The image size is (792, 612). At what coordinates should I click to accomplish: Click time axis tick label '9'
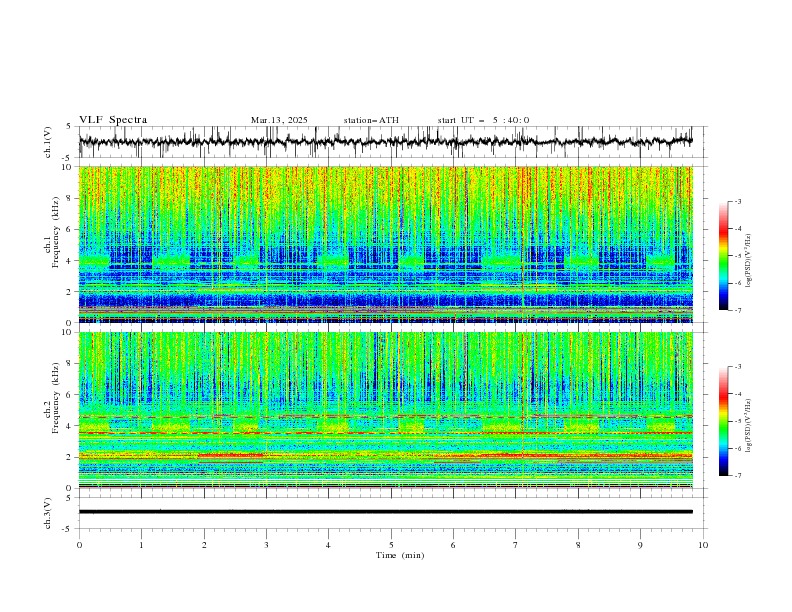pos(640,545)
